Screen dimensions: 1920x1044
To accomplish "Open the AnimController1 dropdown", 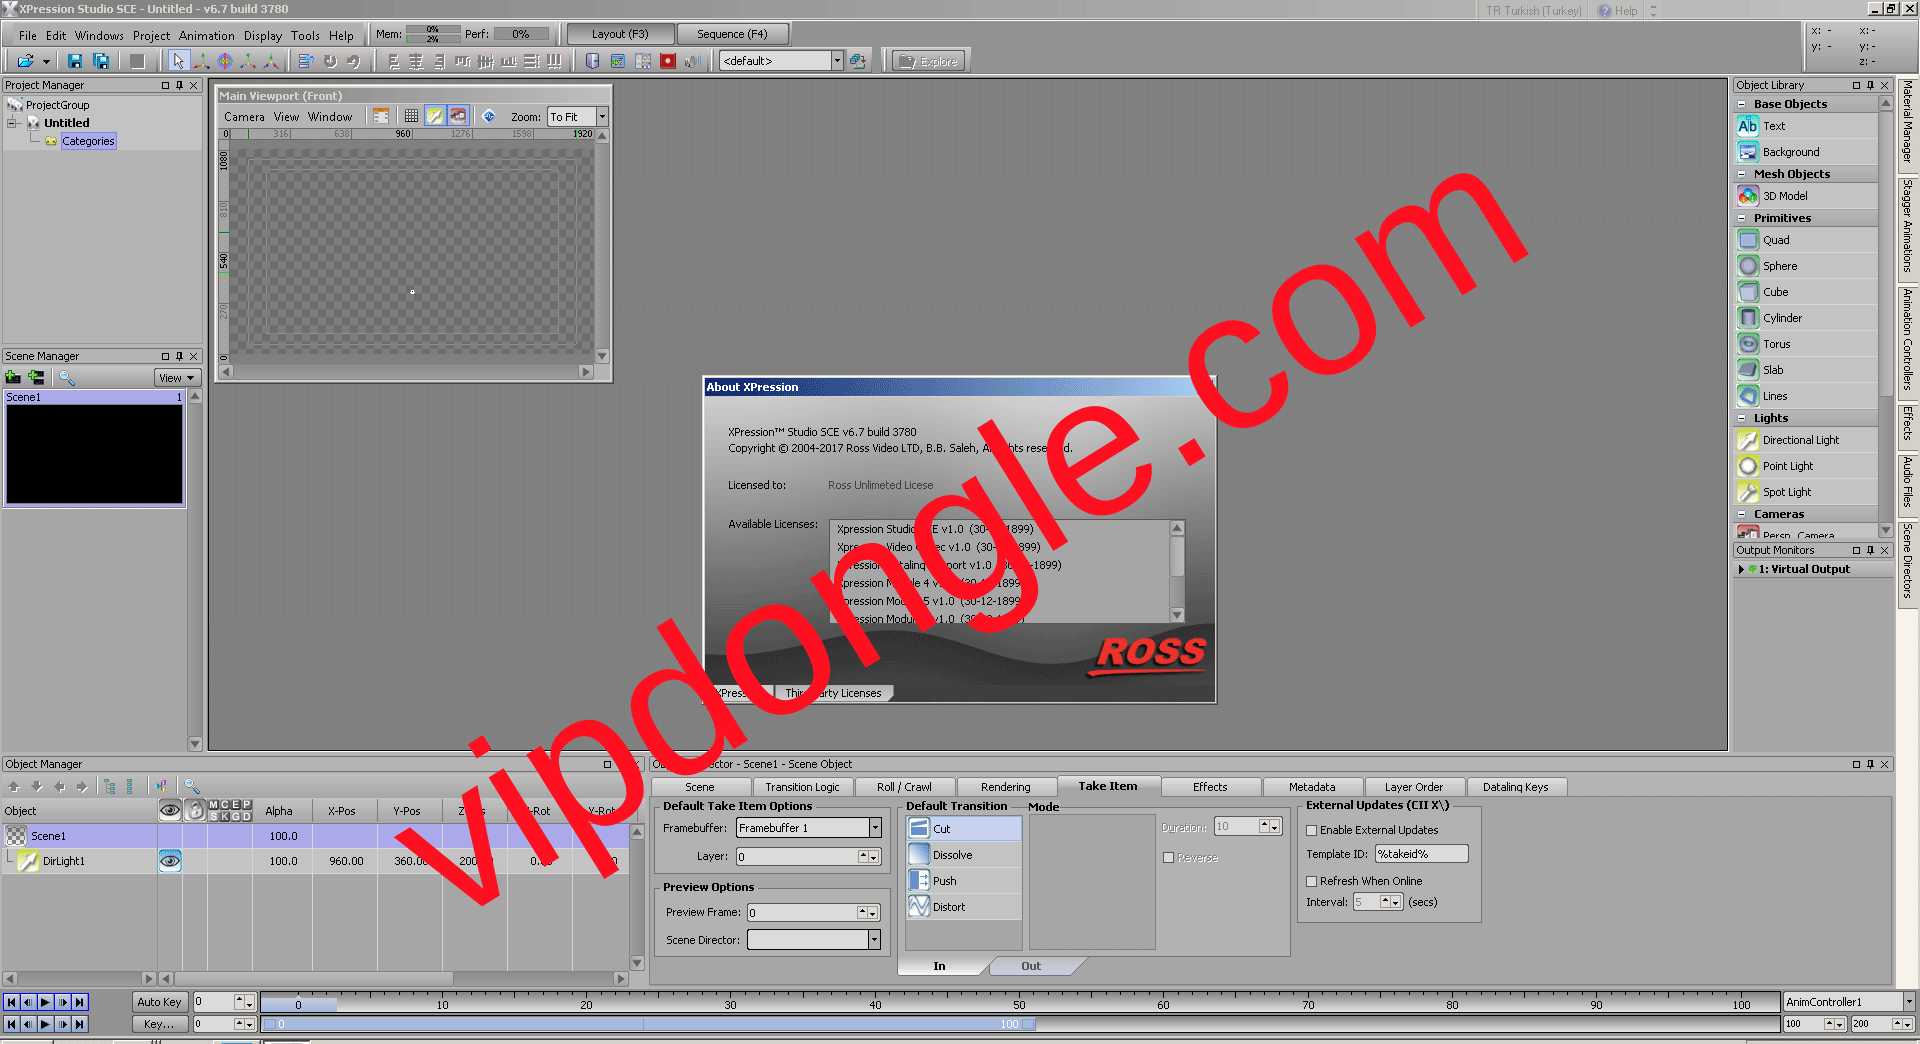I will 1908,1002.
